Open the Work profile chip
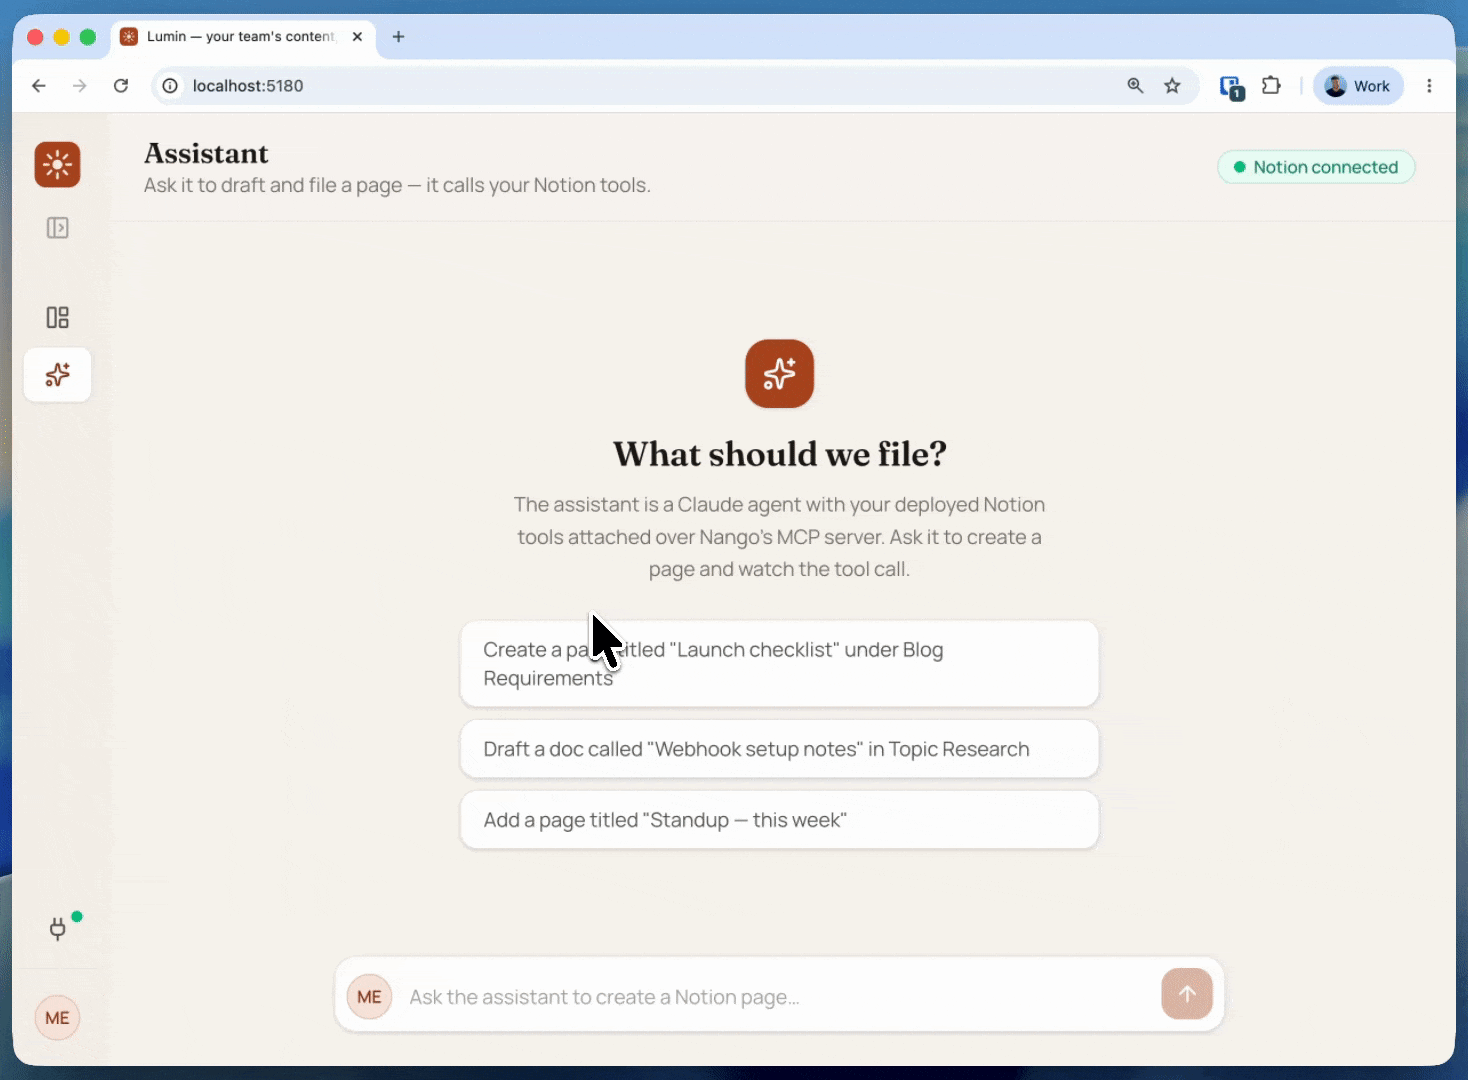Screen dimensions: 1468x1080 (1358, 86)
